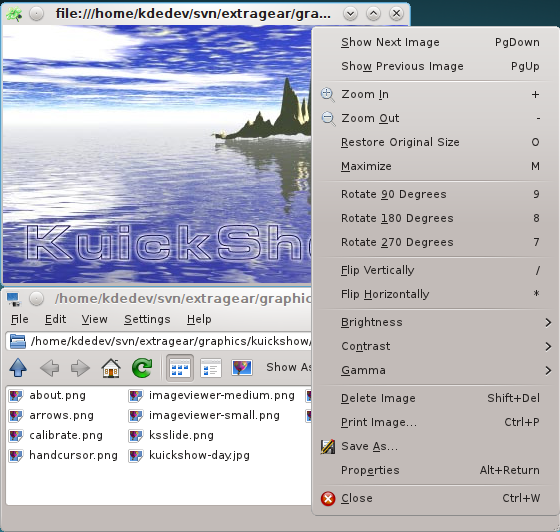Select the file name kuickshow-day.jpg
The height and width of the screenshot is (532, 560).
199,456
